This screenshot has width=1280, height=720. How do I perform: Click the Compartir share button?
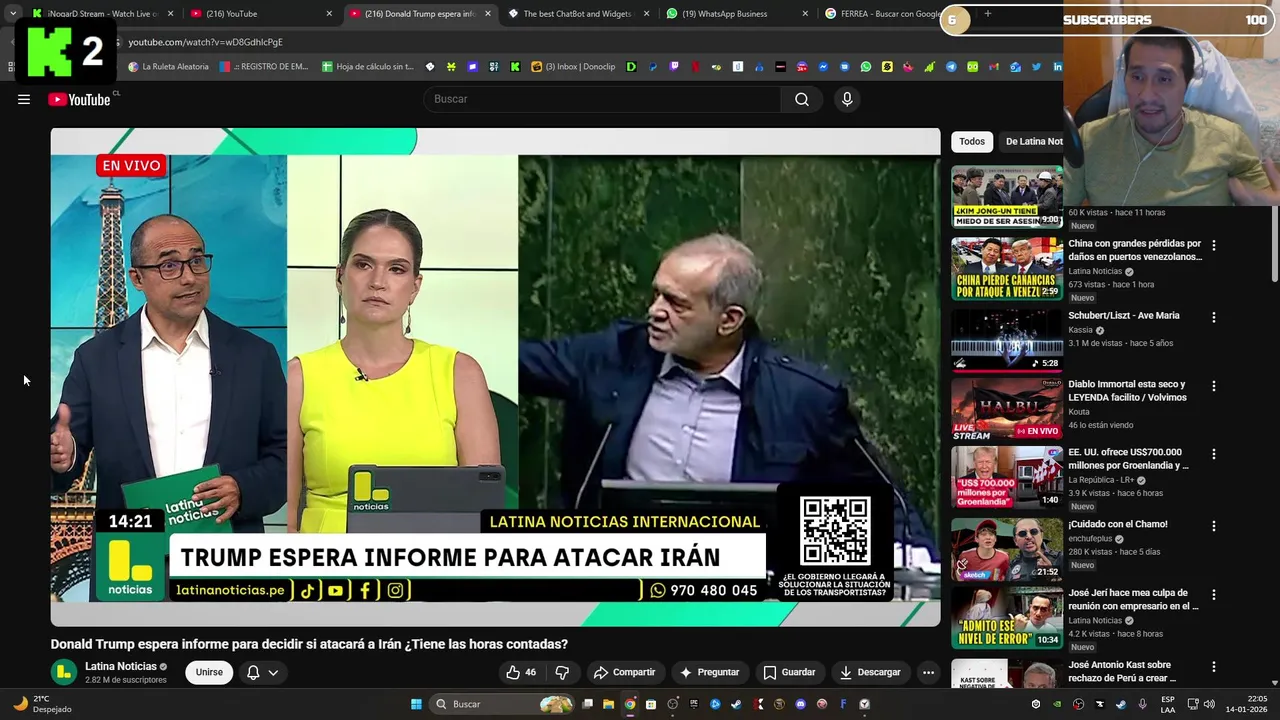[x=624, y=672]
